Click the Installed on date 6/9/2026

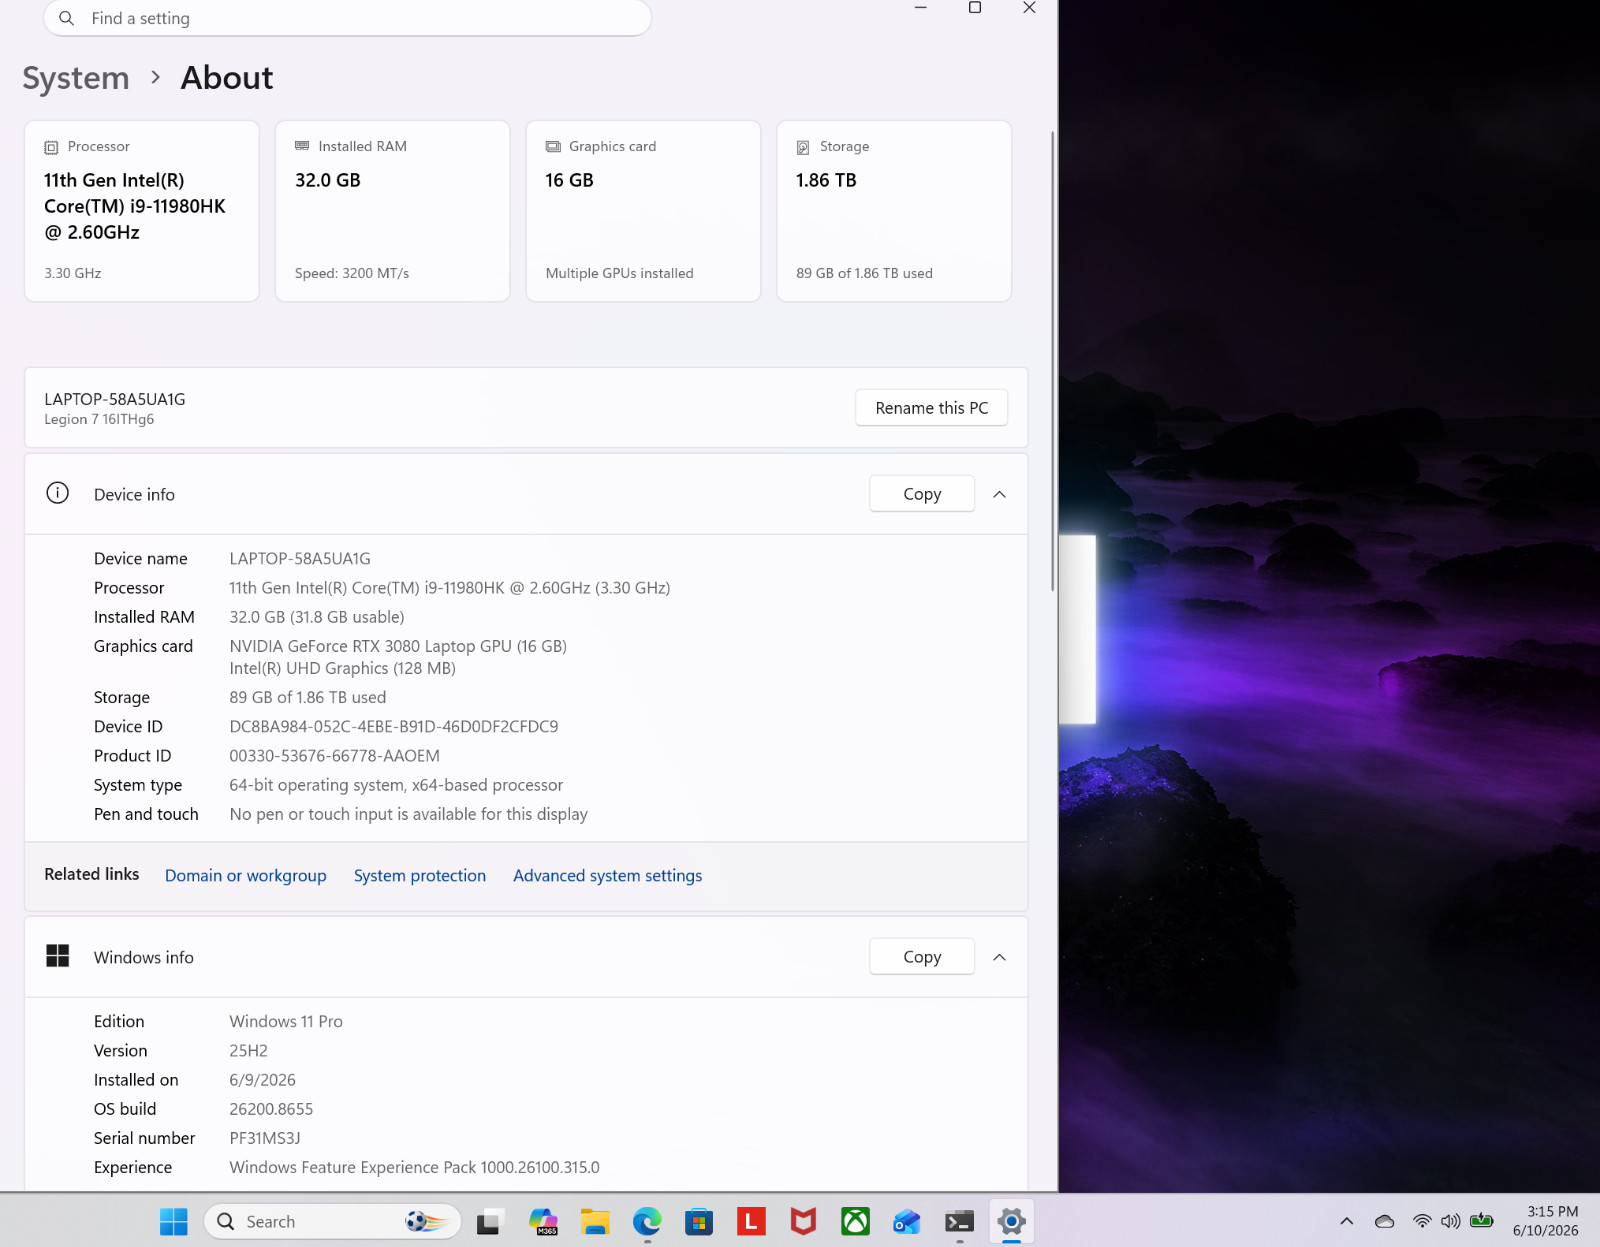tap(263, 1080)
